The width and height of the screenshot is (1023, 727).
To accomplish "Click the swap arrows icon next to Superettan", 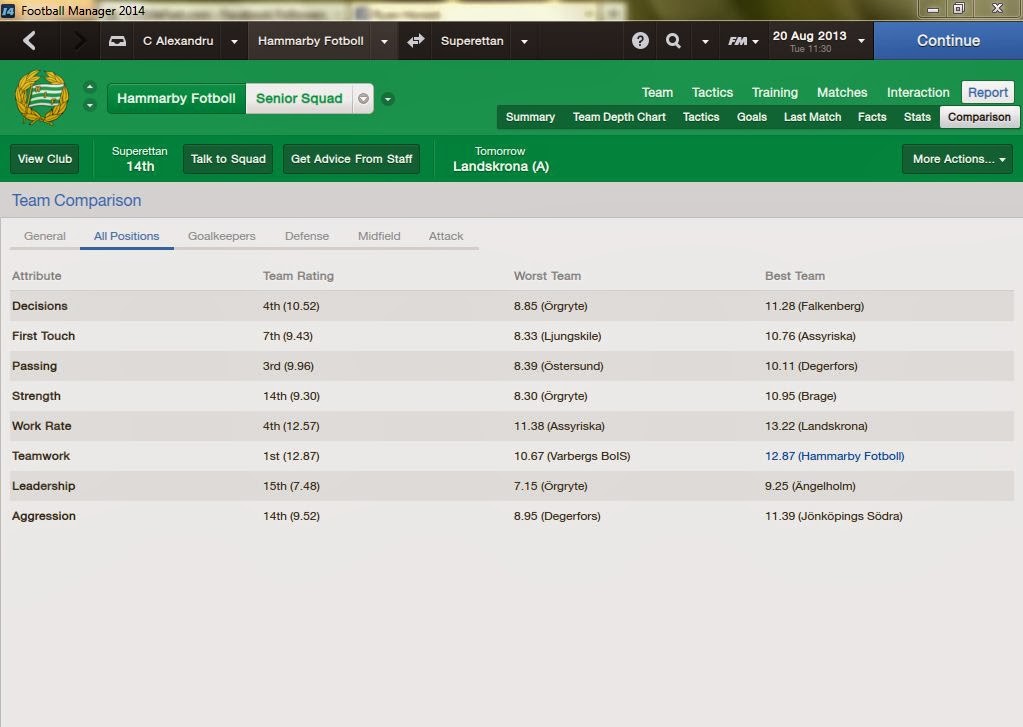I will [x=416, y=40].
